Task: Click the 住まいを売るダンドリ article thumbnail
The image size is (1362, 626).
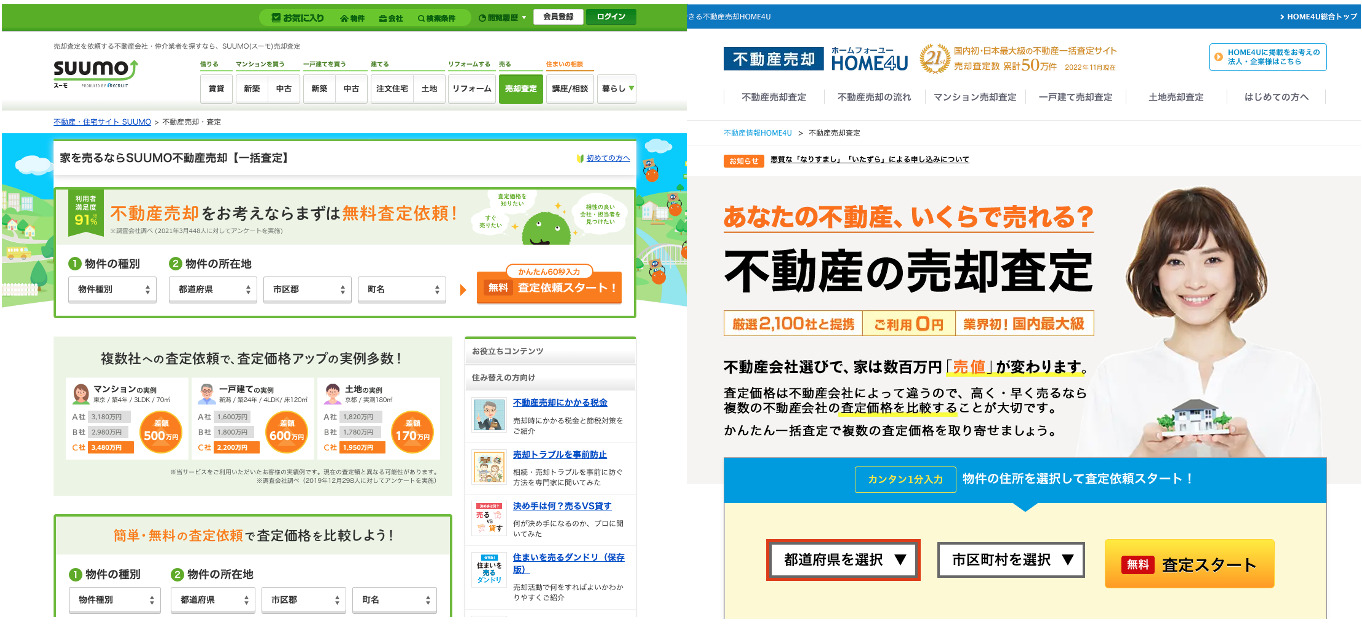Action: click(x=489, y=572)
